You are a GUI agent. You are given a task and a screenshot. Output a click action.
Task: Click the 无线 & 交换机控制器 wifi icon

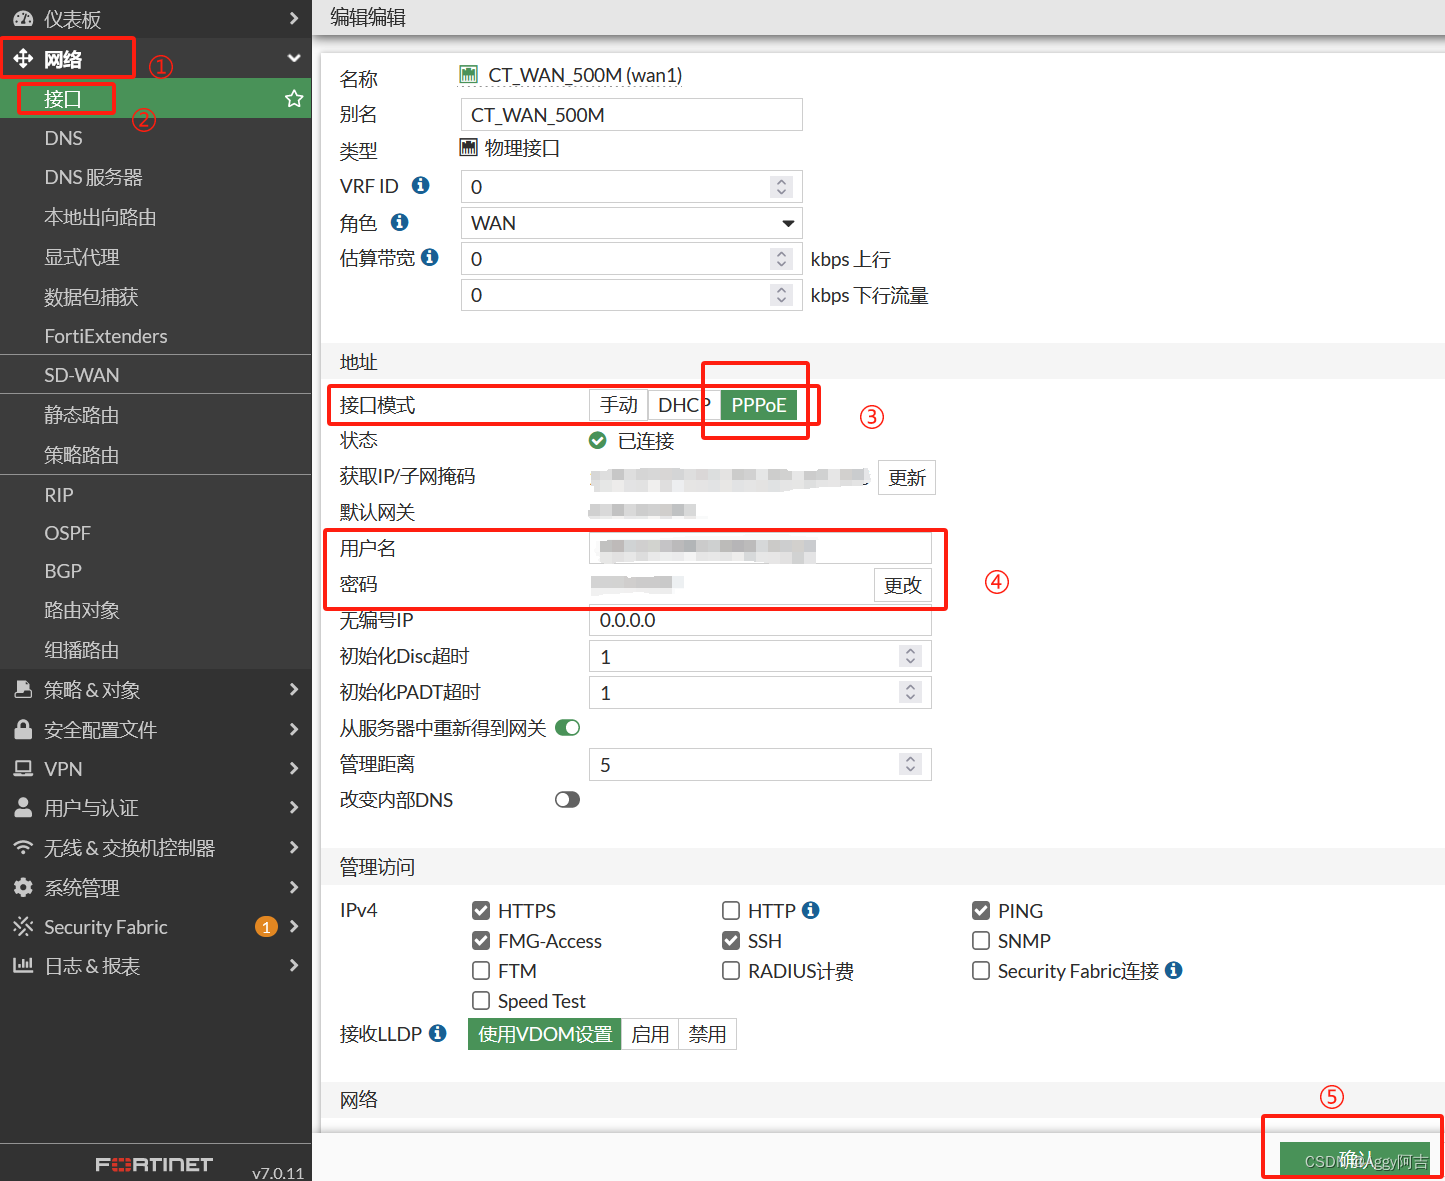coord(23,847)
